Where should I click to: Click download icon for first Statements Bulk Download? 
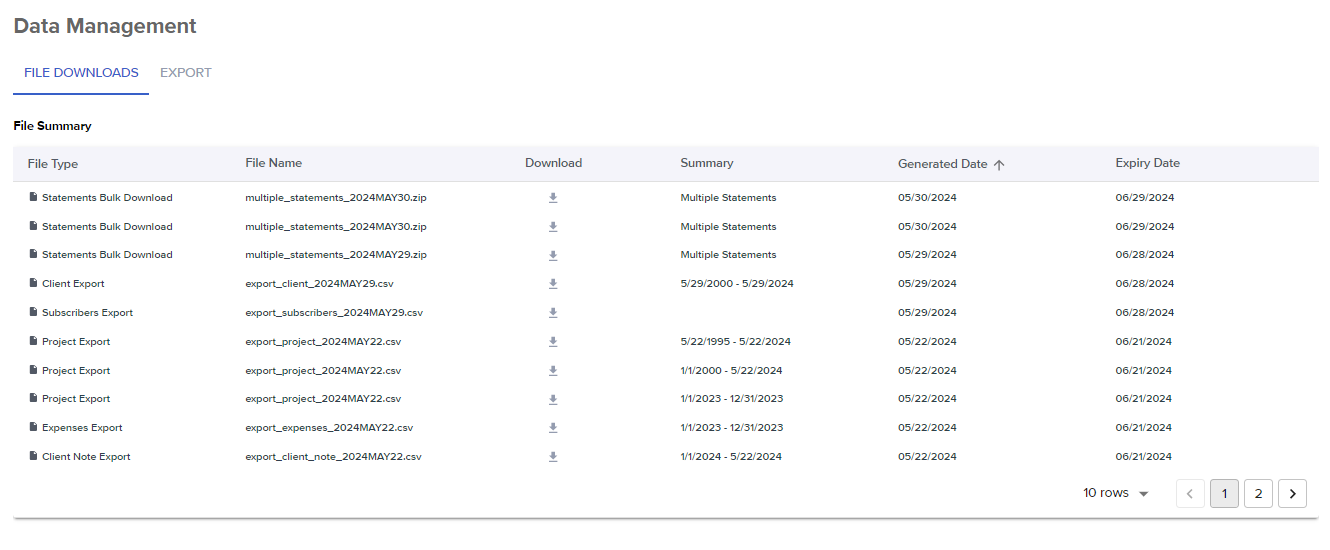553,198
